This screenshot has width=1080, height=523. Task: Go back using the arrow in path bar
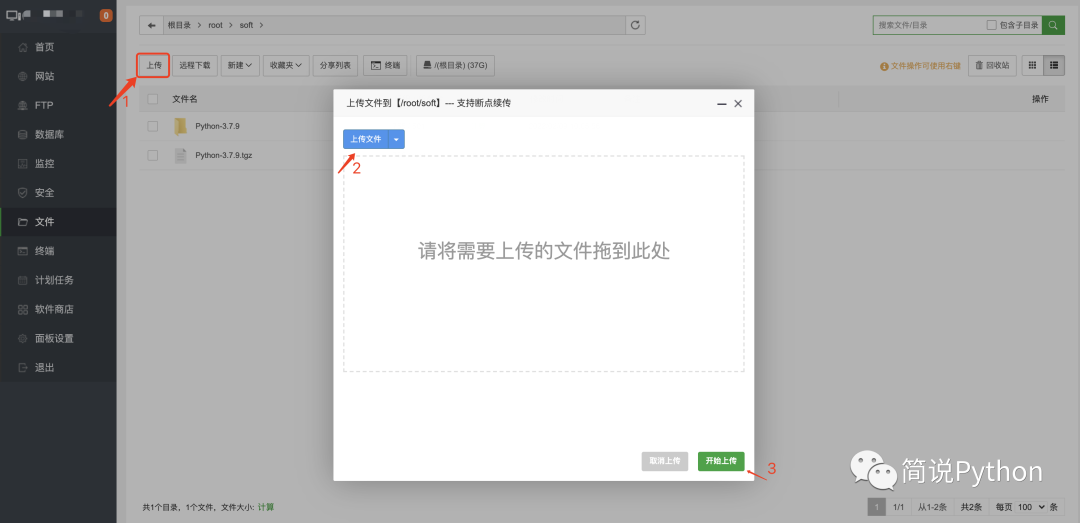click(151, 25)
